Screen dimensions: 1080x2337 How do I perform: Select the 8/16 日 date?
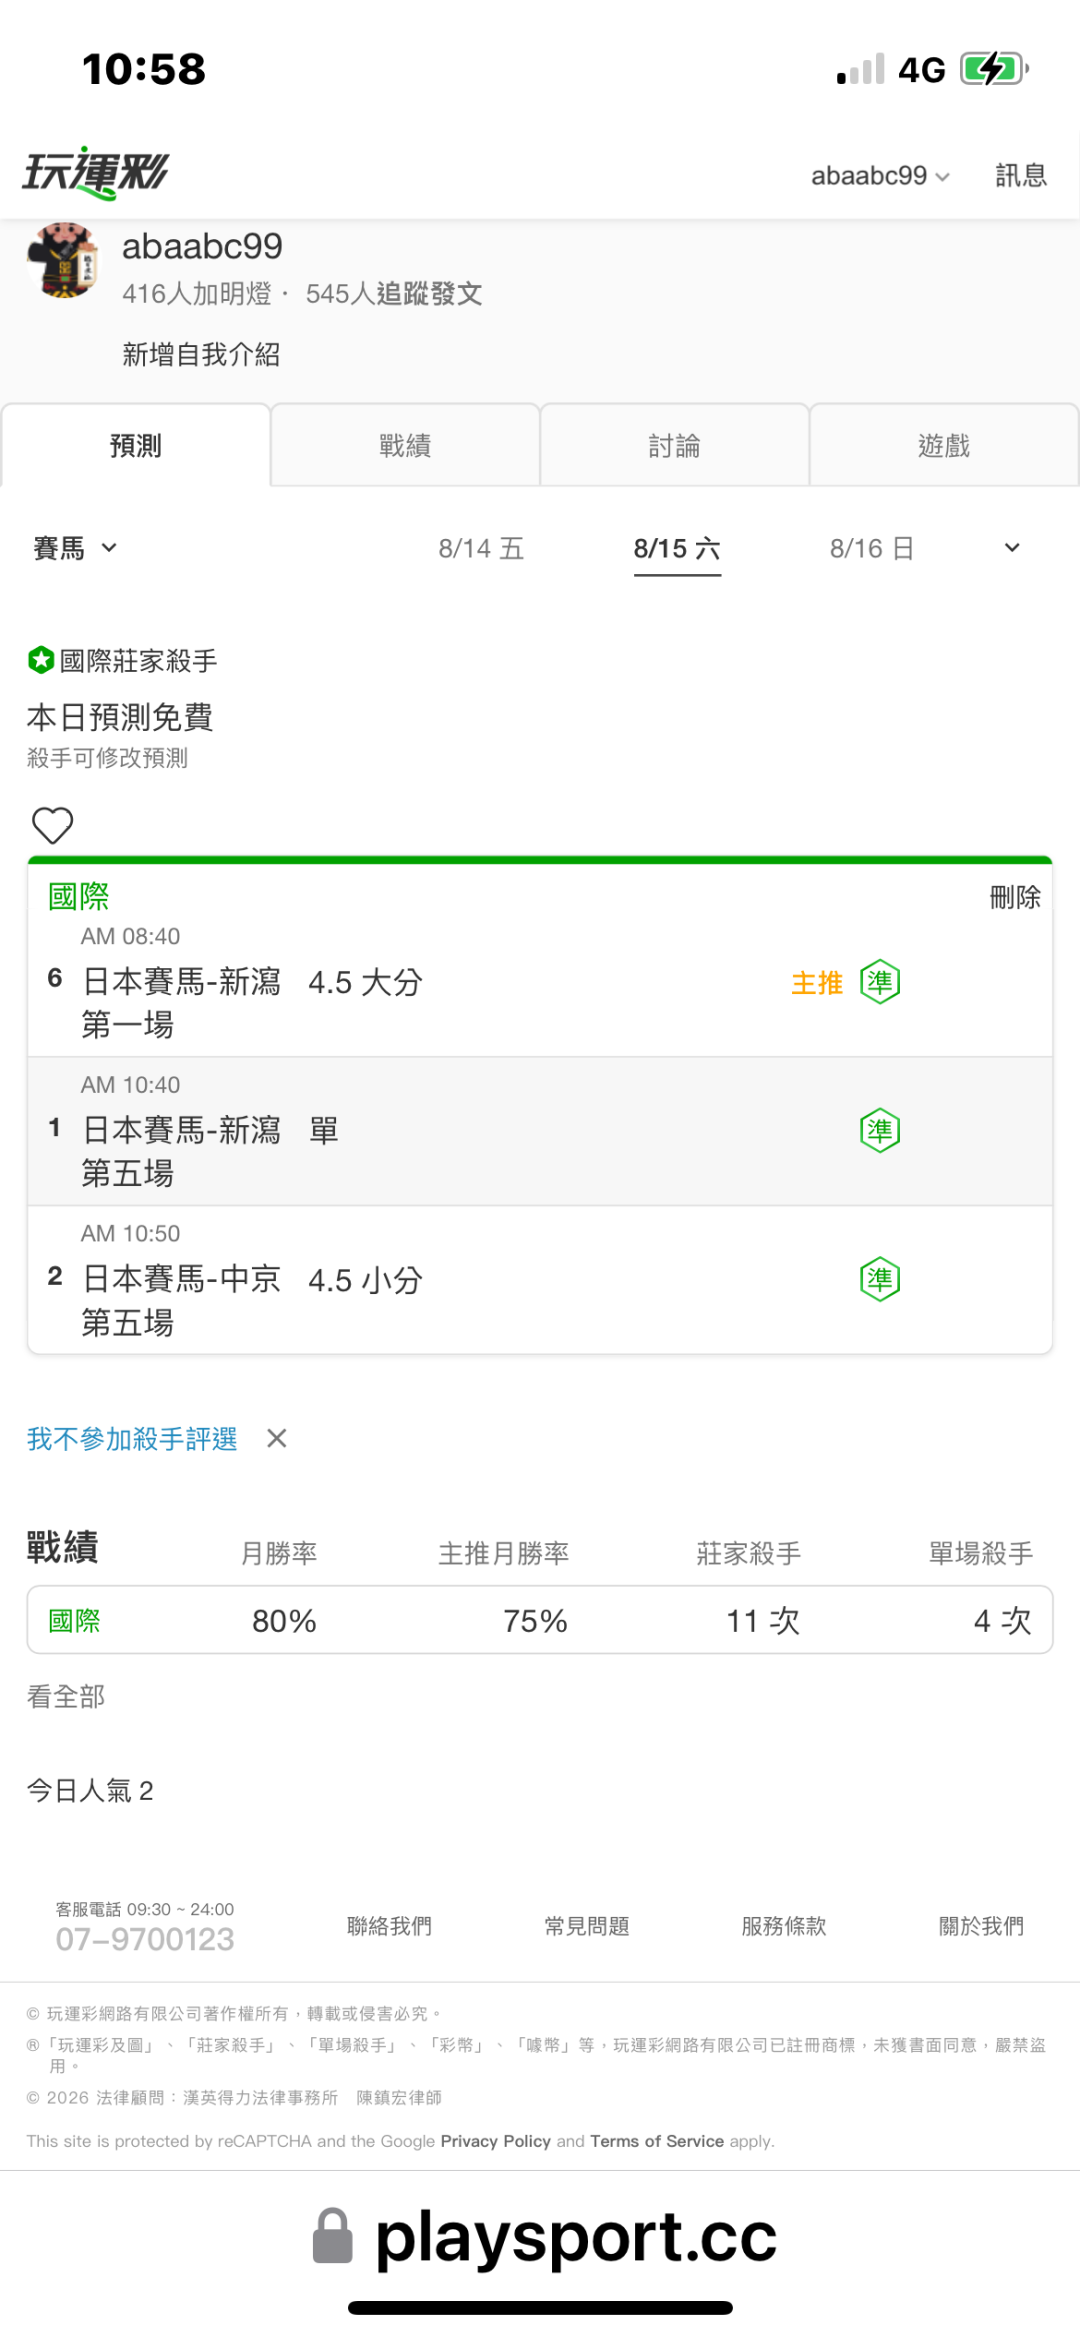[871, 548]
